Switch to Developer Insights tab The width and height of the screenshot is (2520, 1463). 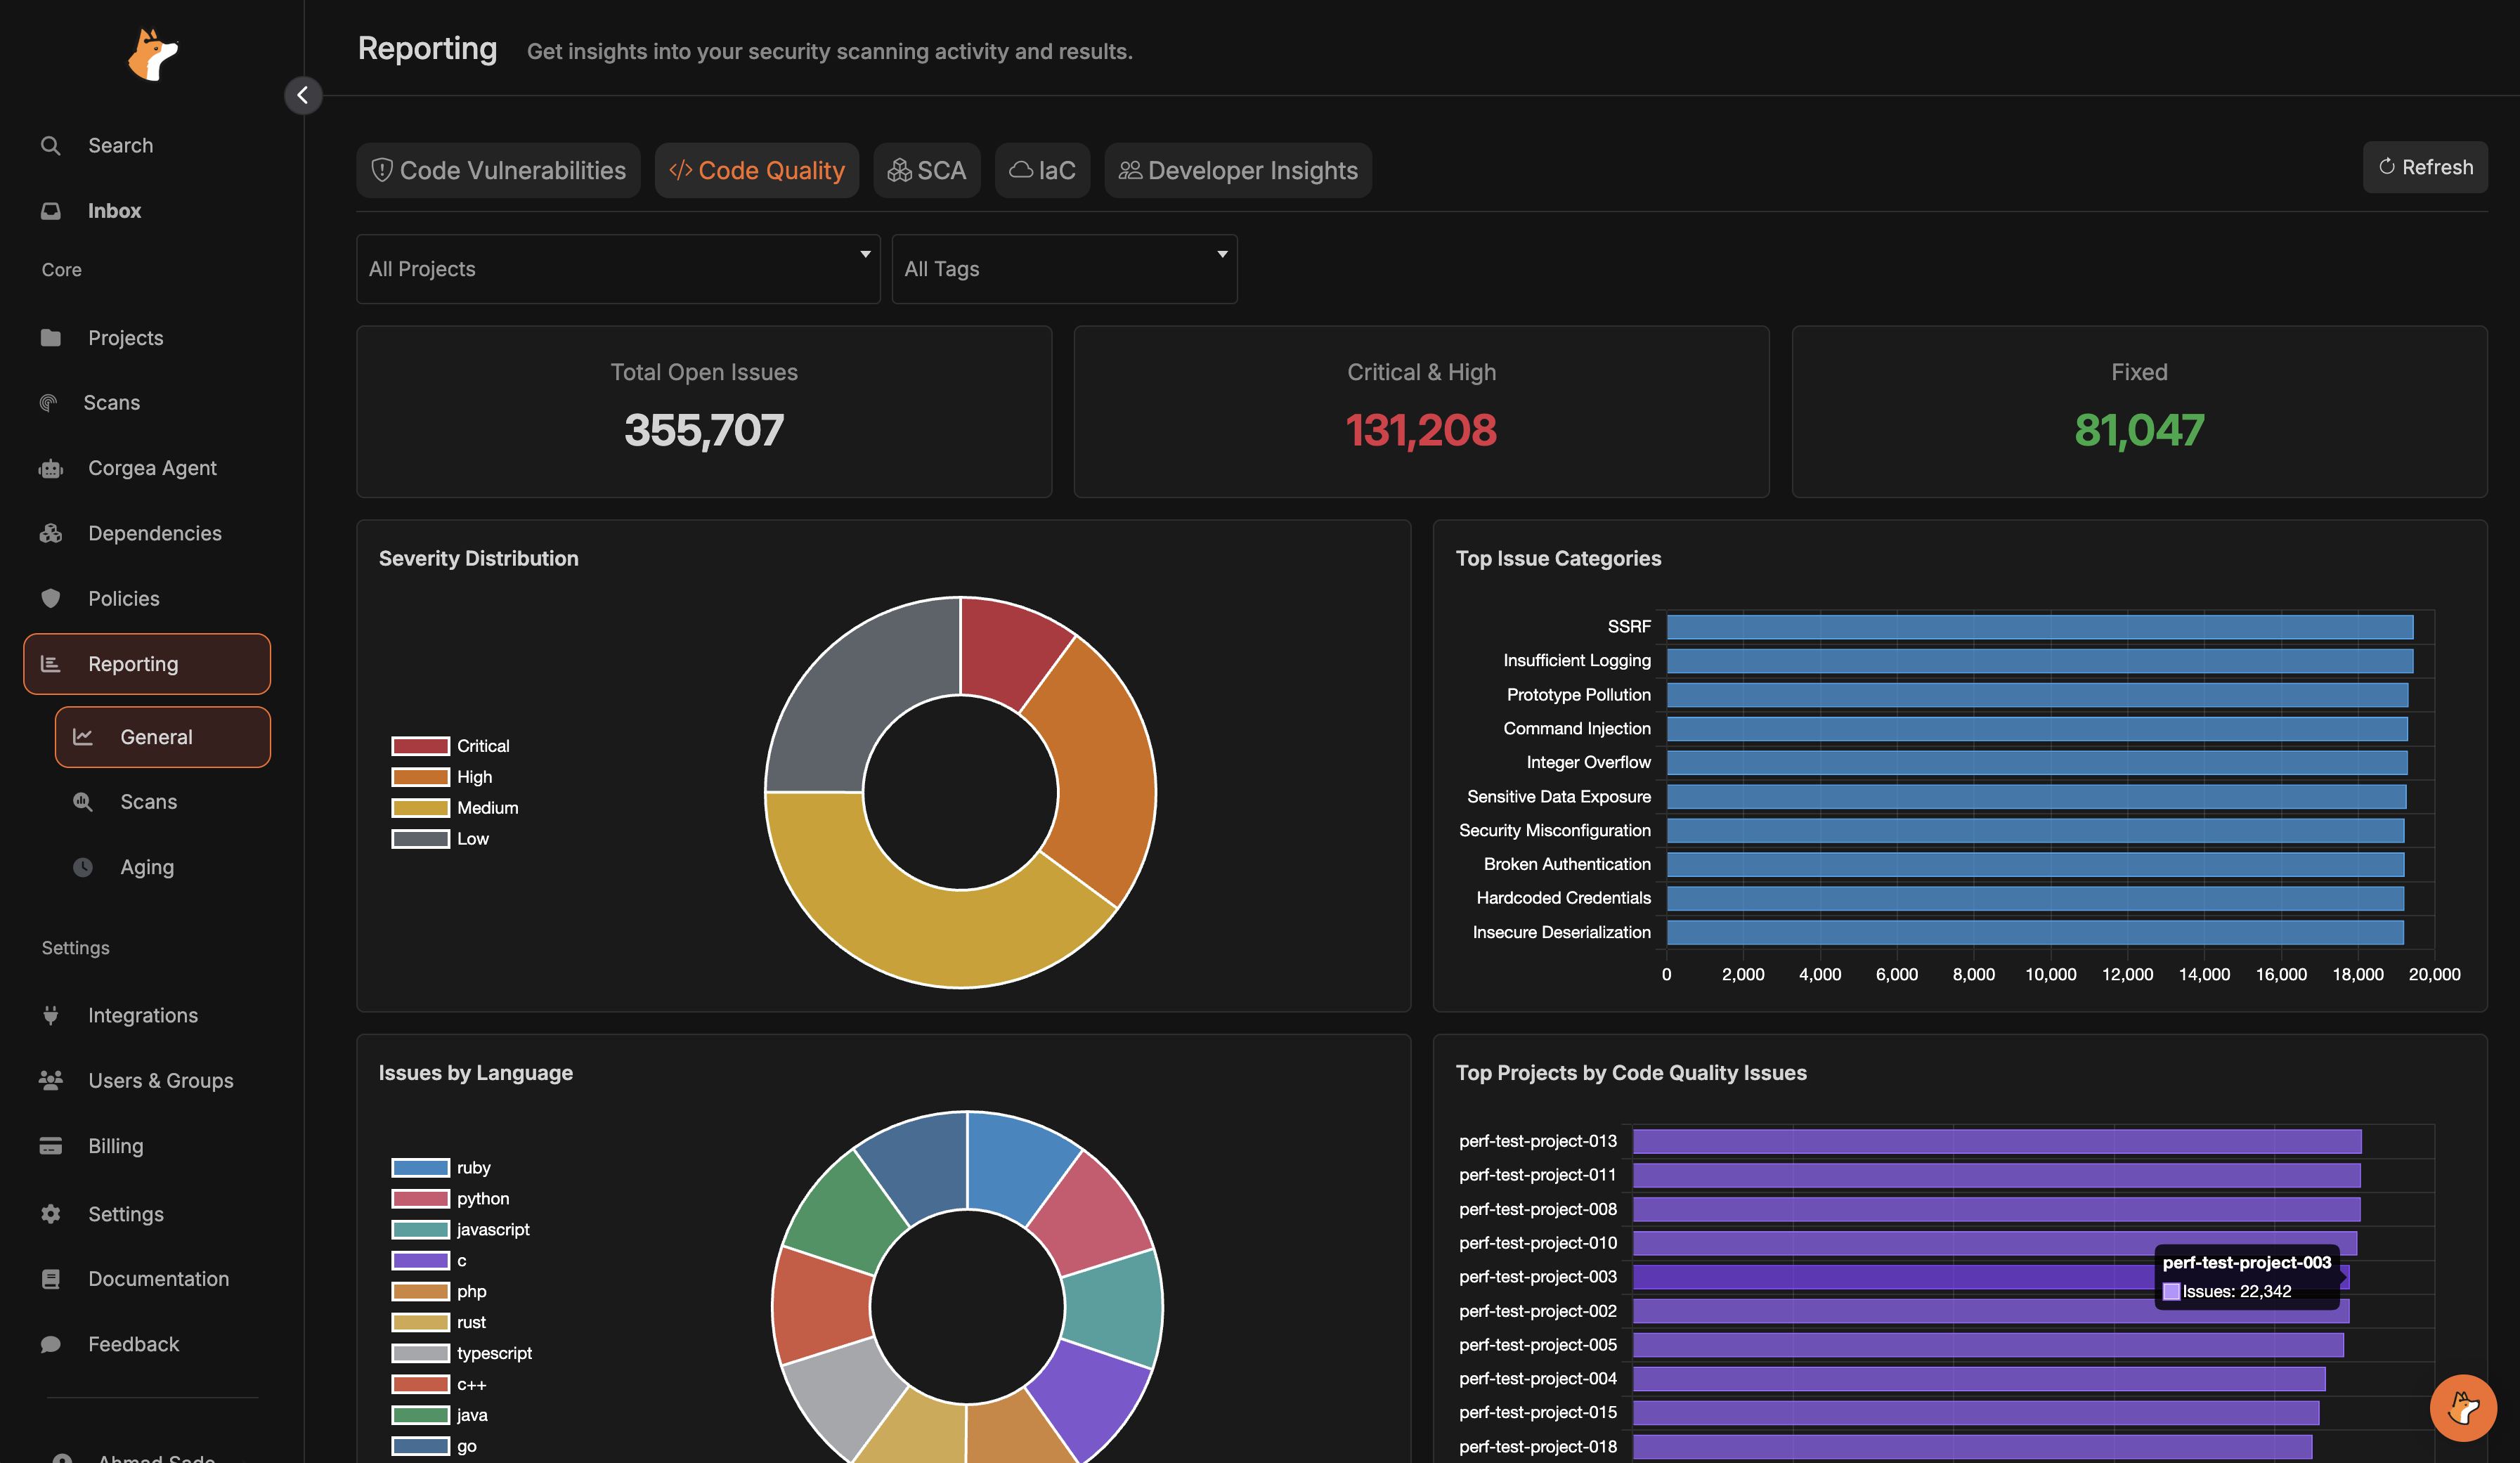(x=1238, y=170)
